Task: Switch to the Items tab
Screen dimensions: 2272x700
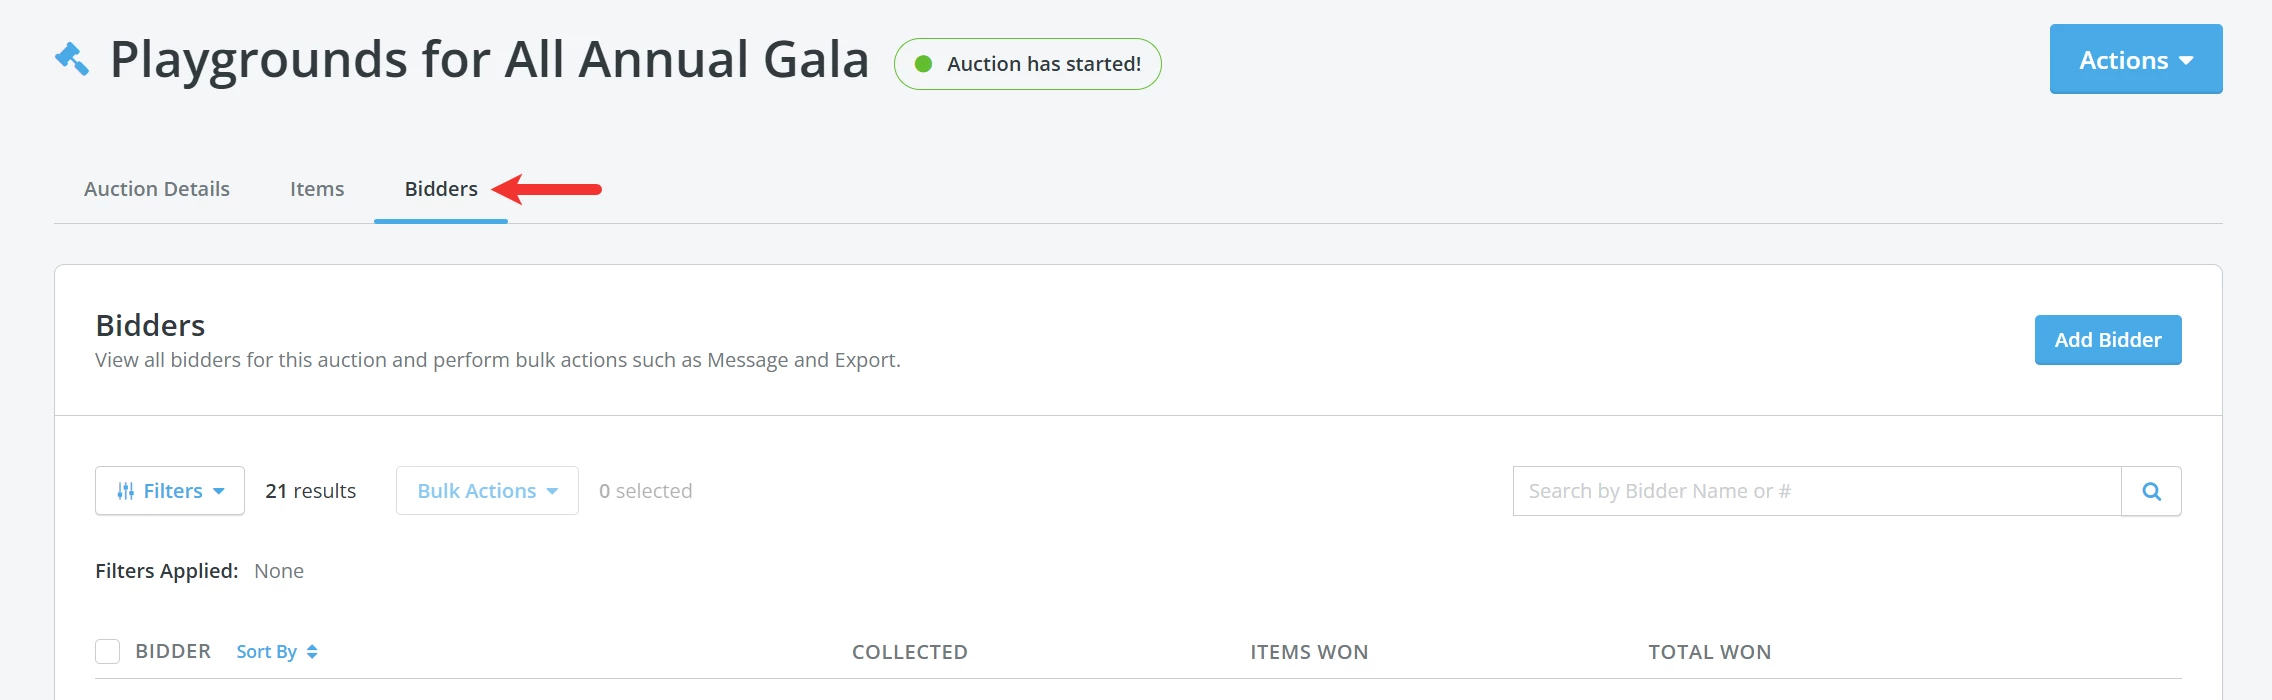Action: (x=316, y=188)
